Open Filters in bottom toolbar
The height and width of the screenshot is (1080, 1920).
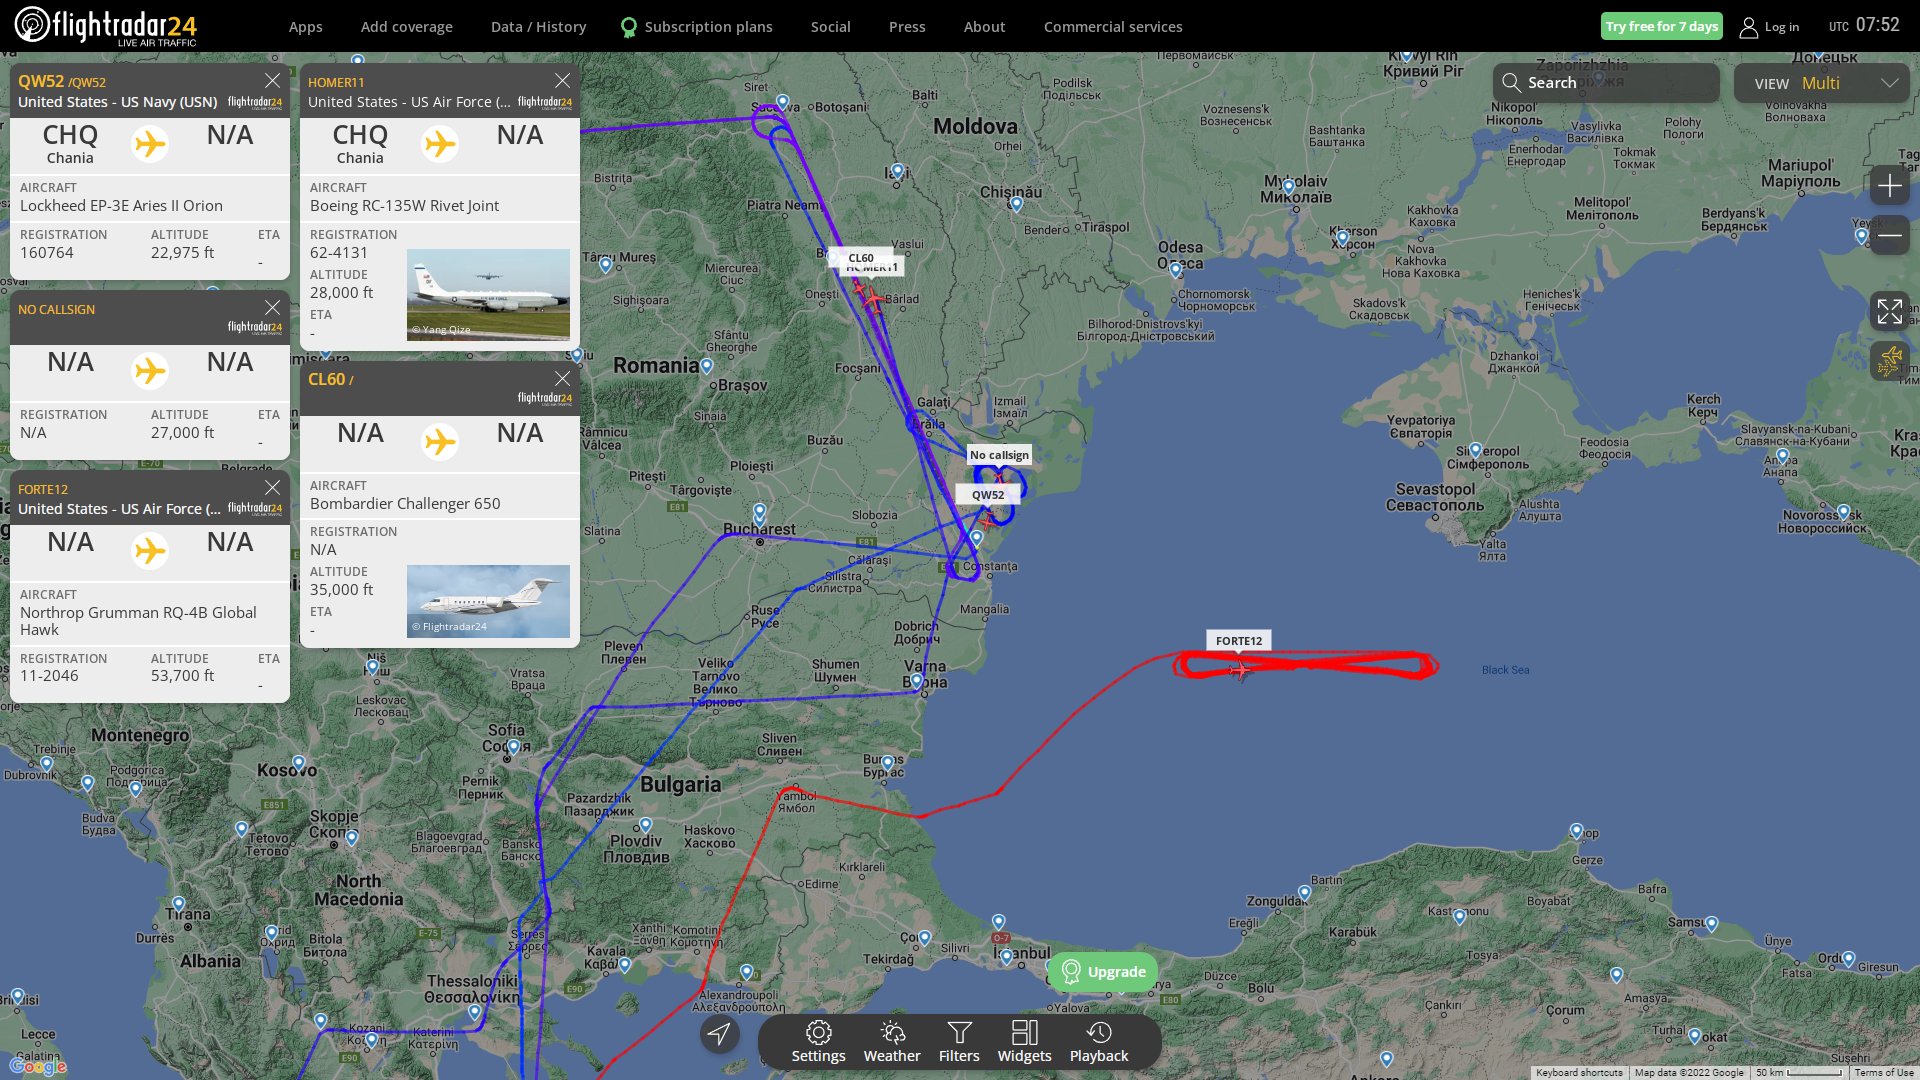pyautogui.click(x=959, y=1041)
